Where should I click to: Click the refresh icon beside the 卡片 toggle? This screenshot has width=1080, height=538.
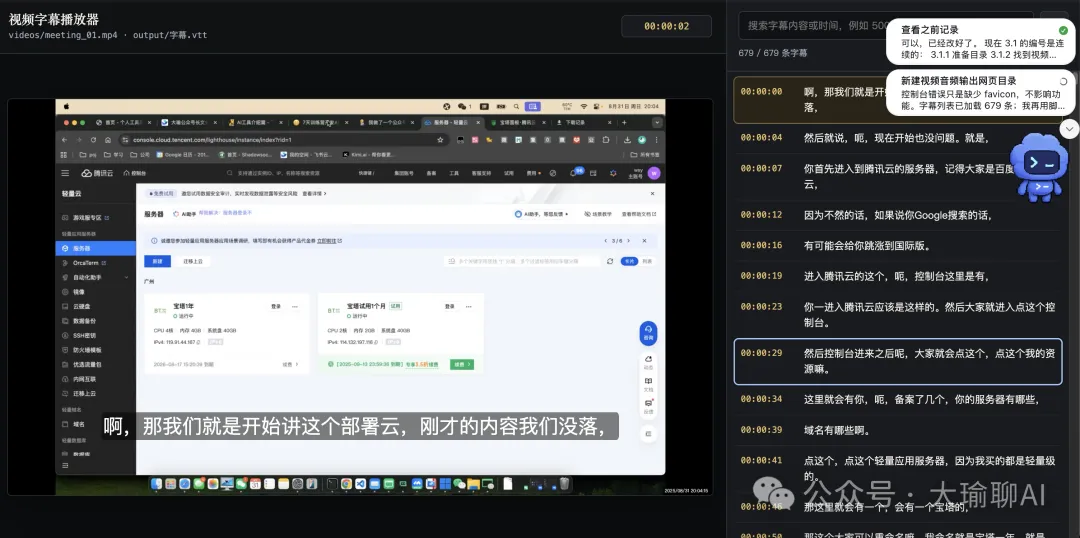tap(610, 261)
